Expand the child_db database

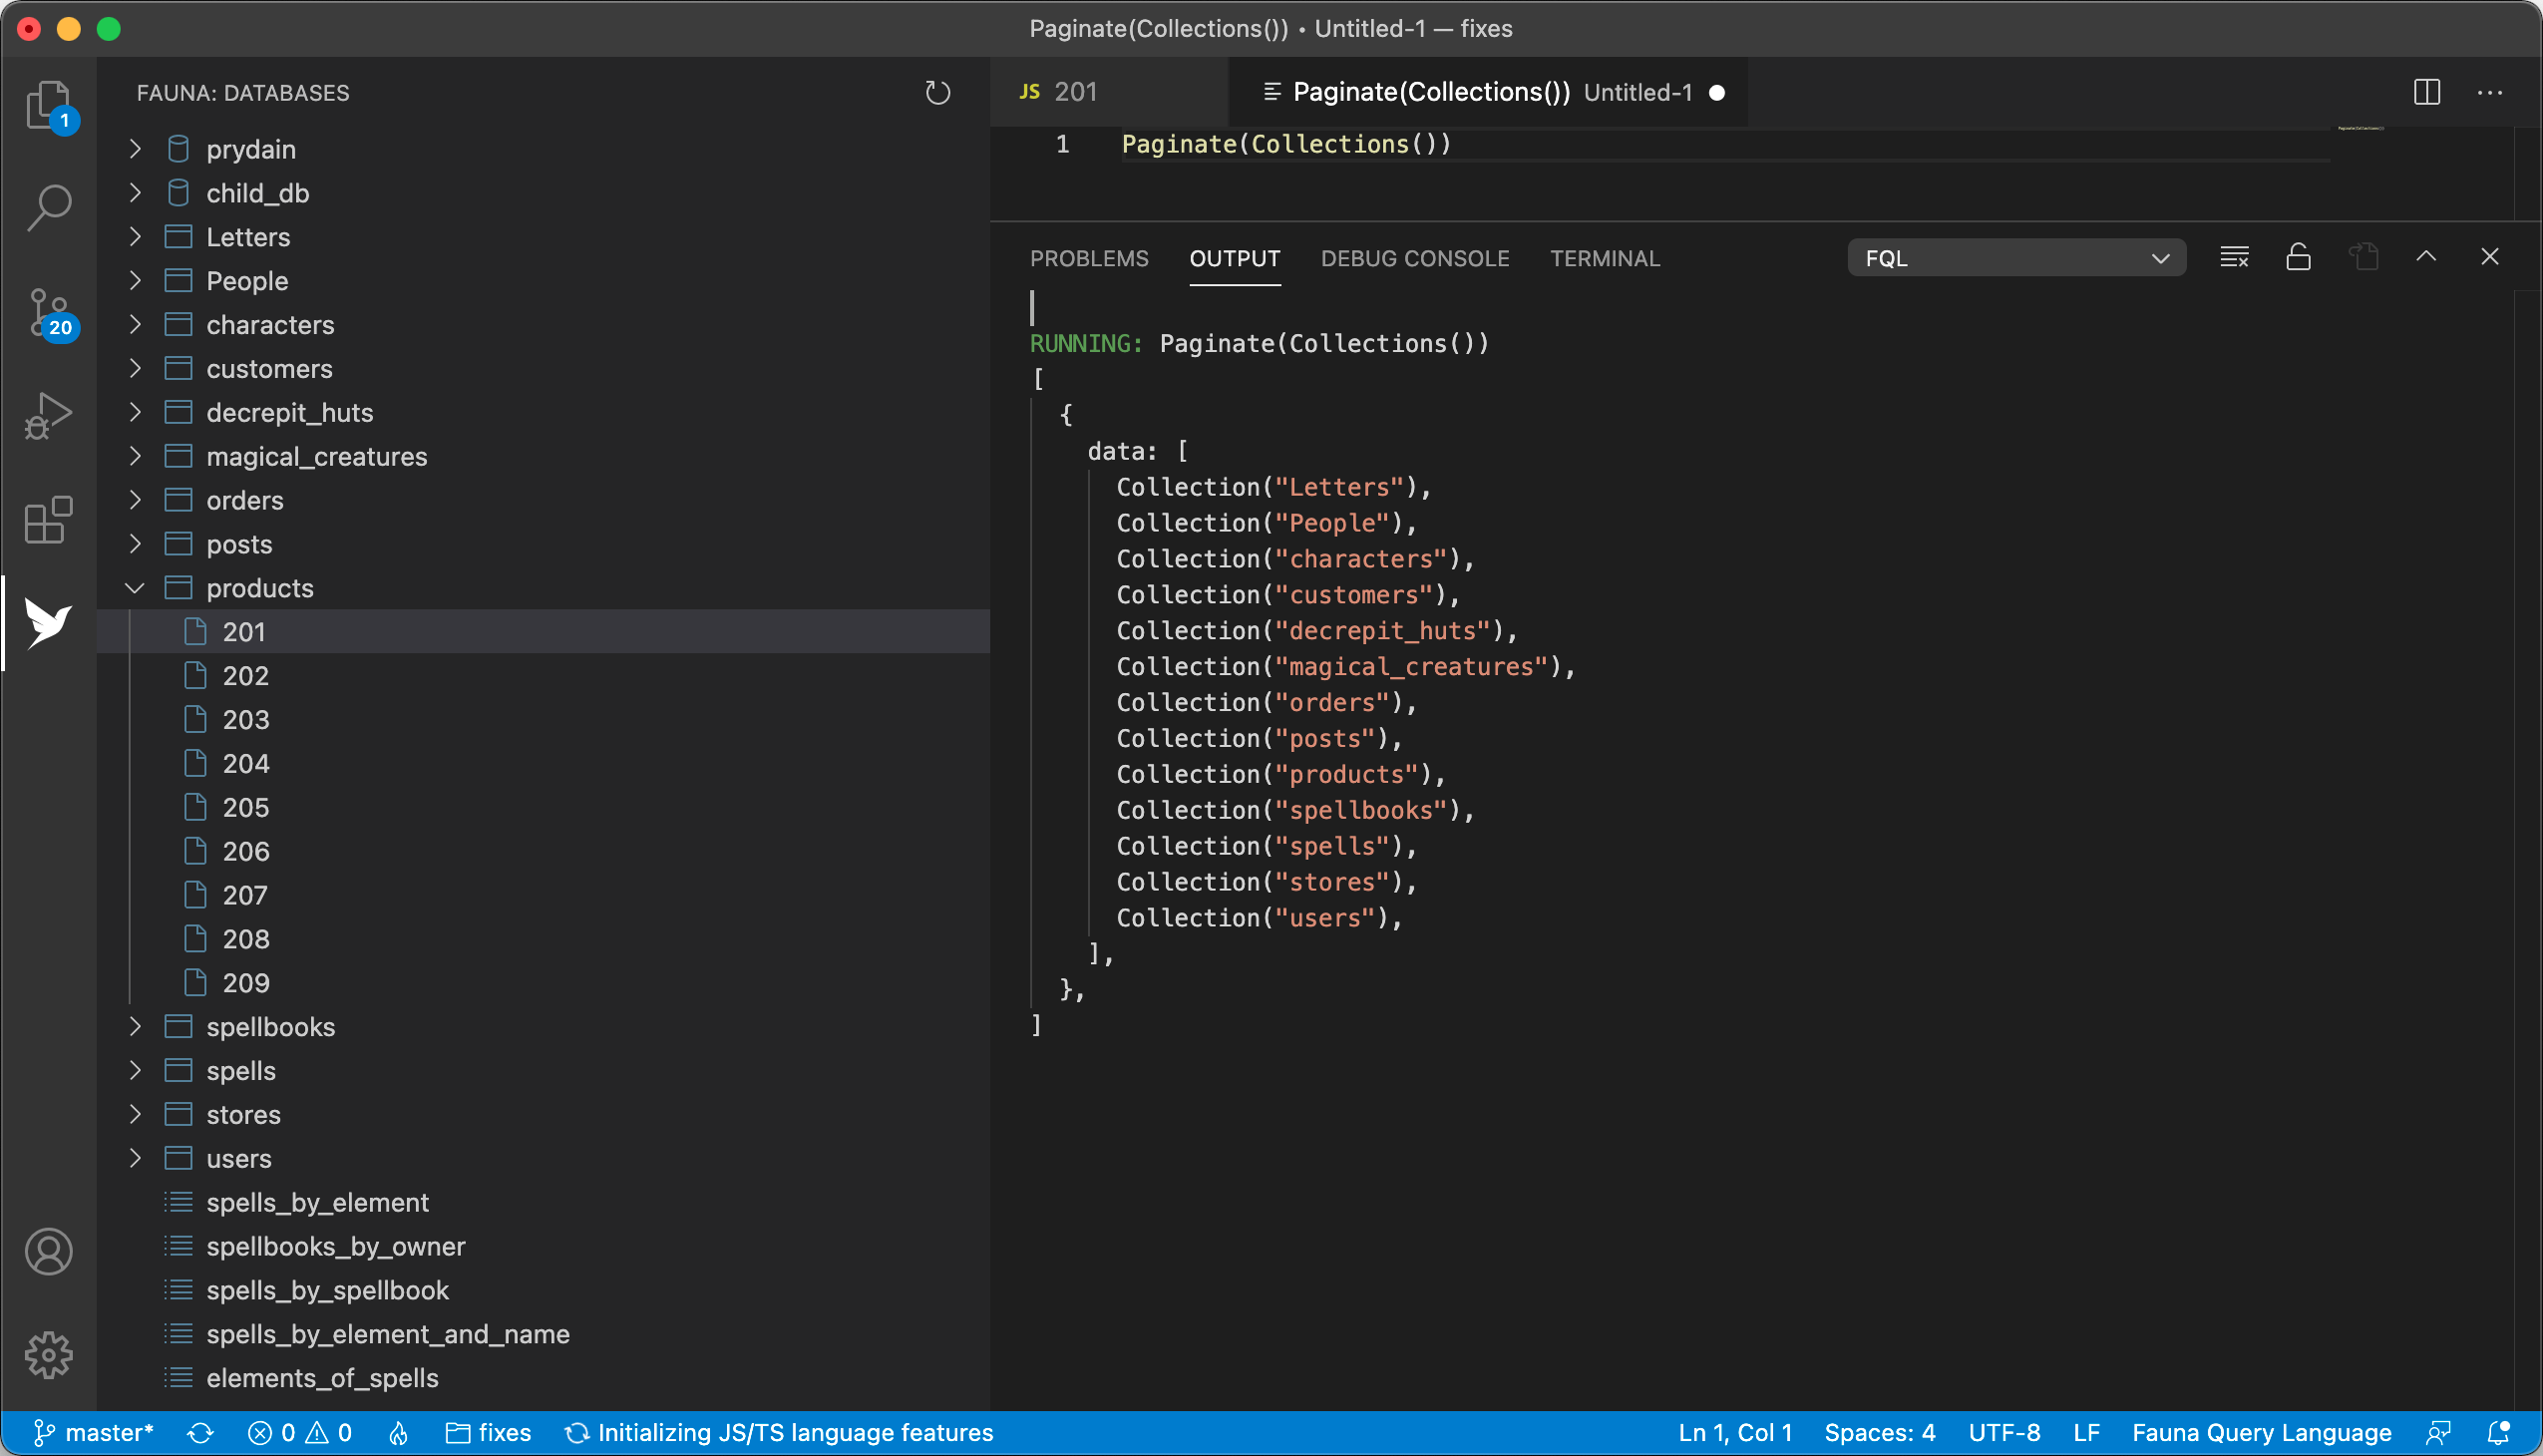(x=136, y=193)
